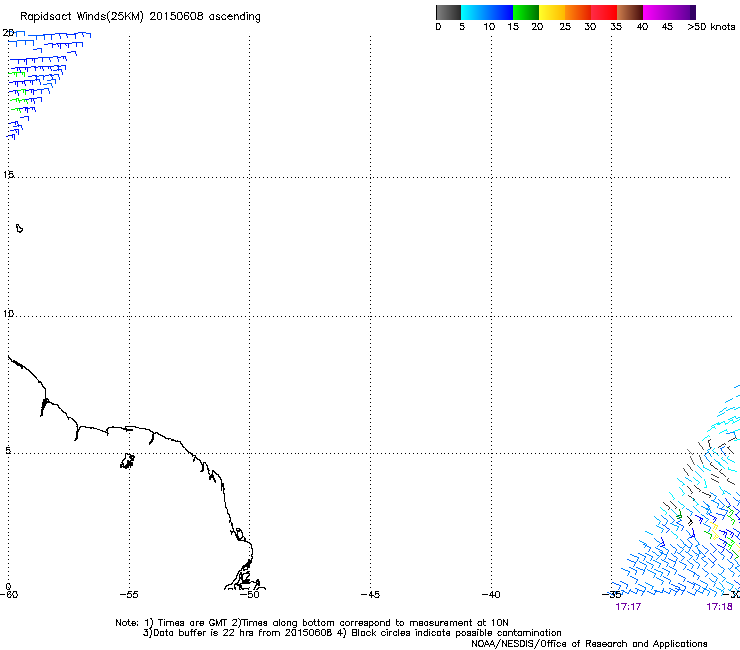Click the green wind barbs in top-left swath
The height and width of the screenshot is (650, 740).
point(18,92)
